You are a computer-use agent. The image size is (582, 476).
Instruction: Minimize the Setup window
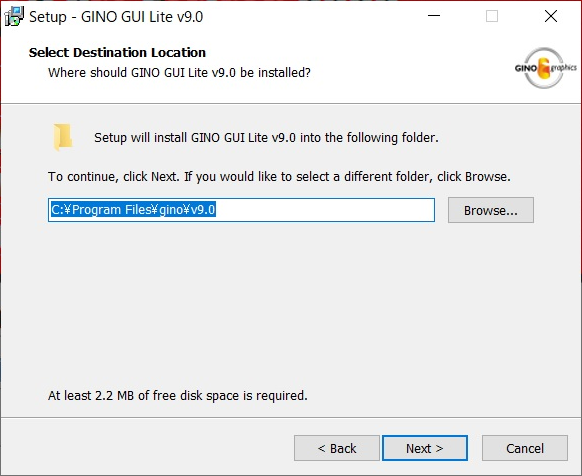coord(434,16)
